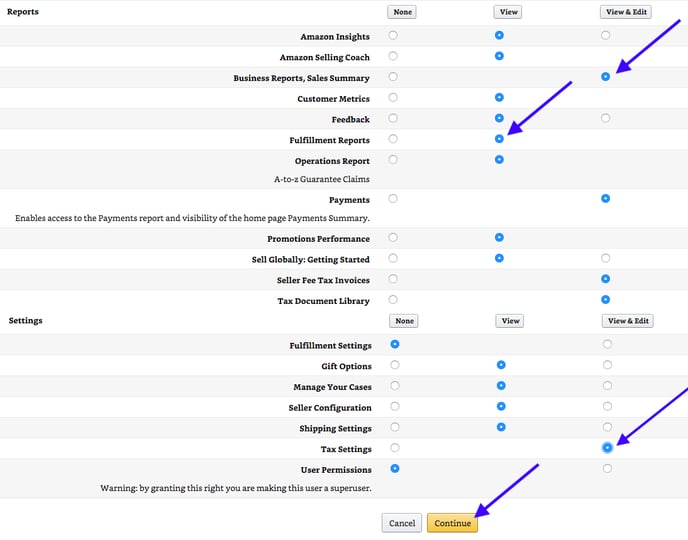This screenshot has height=540, width=688.
Task: Select View for Gift Options
Action: (x=501, y=365)
